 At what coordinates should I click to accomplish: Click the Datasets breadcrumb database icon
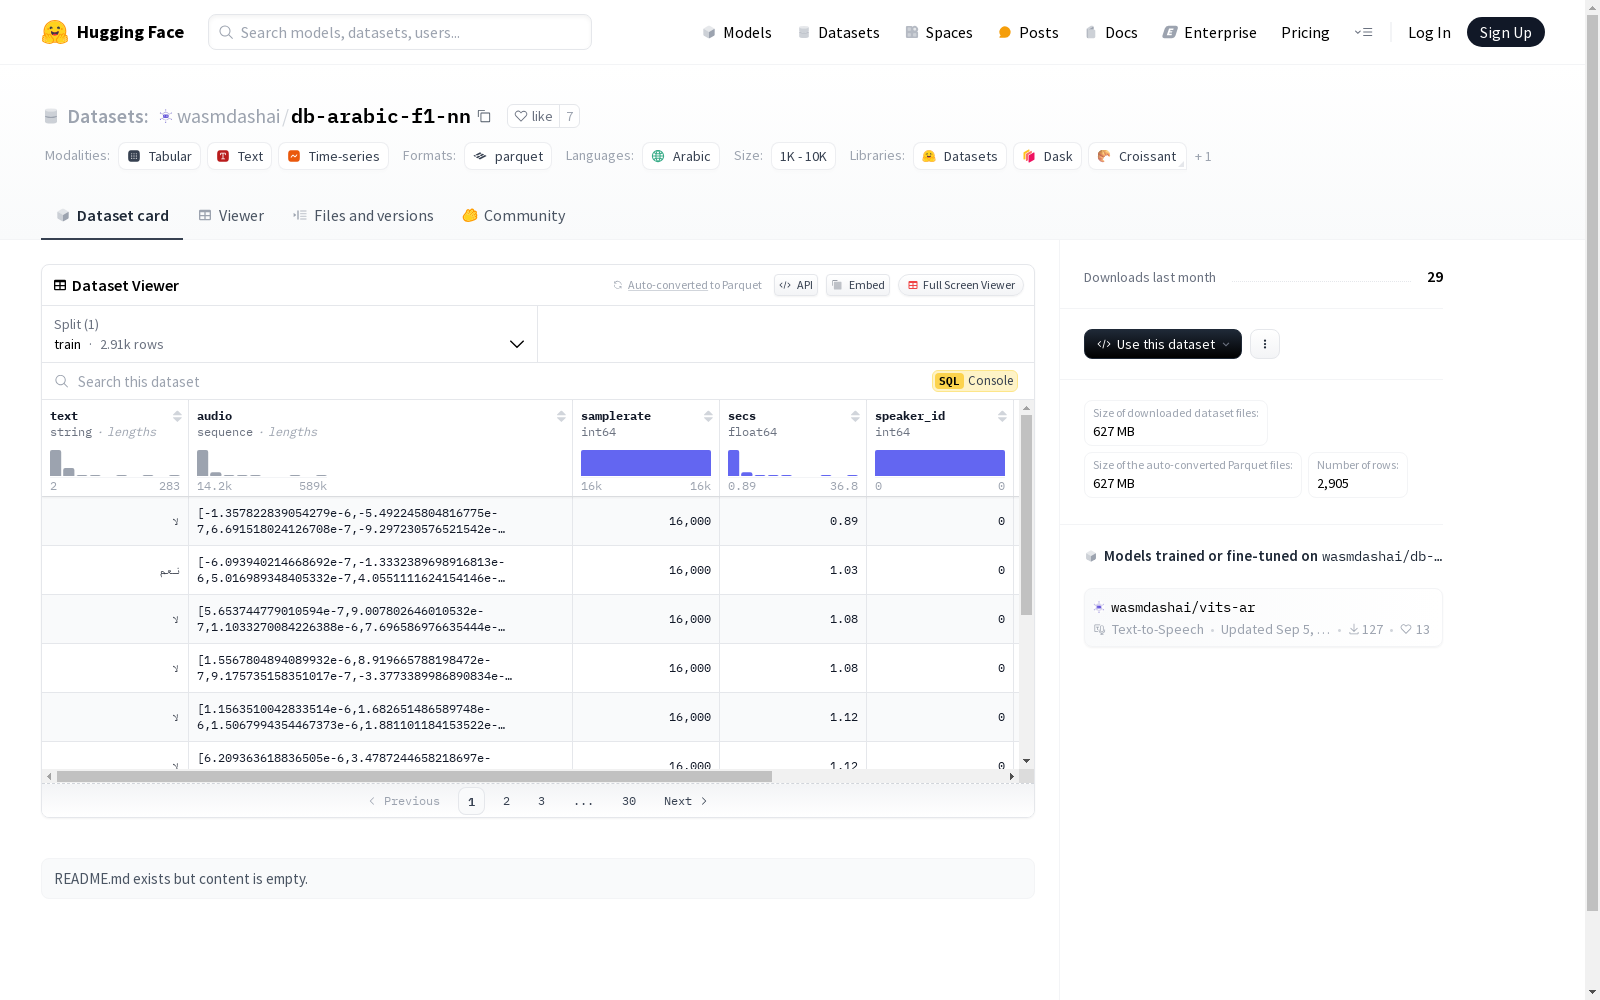point(51,116)
